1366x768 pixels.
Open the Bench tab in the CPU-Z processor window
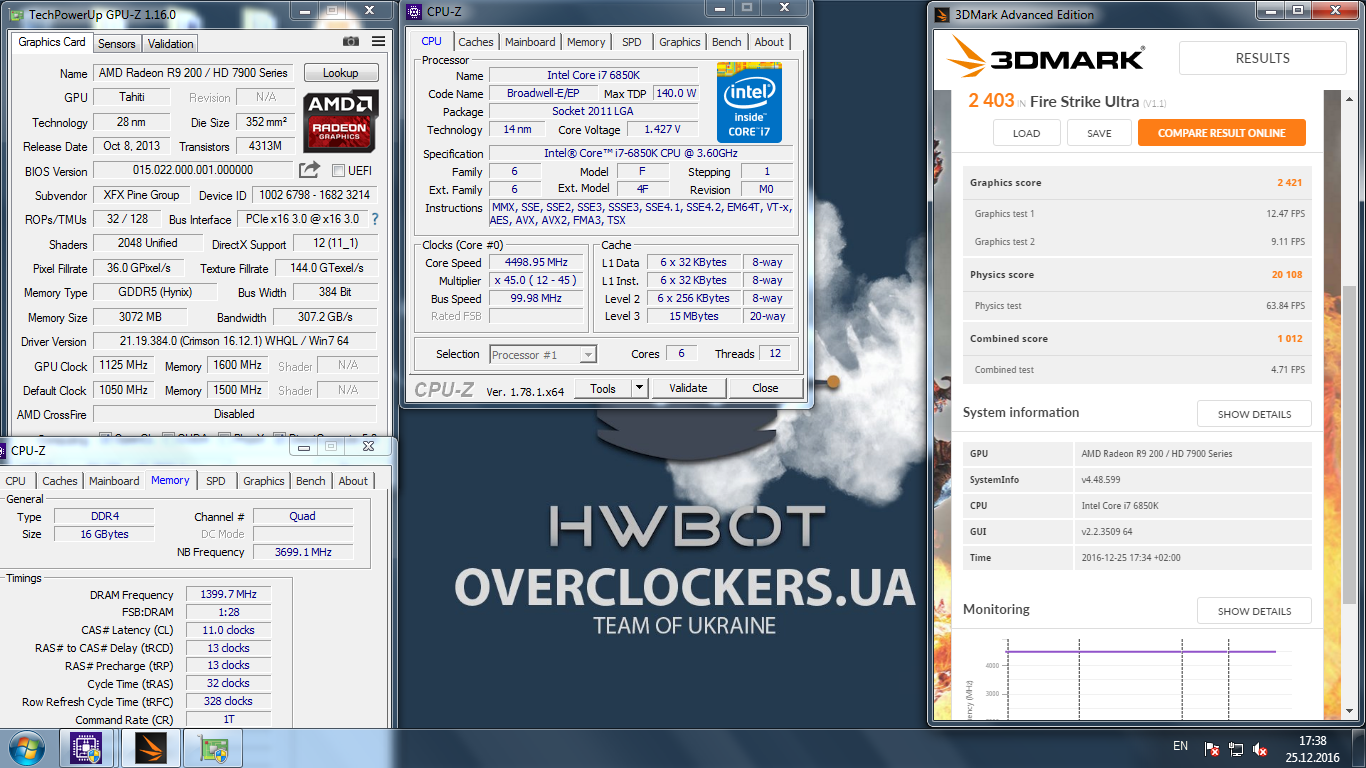coord(727,42)
